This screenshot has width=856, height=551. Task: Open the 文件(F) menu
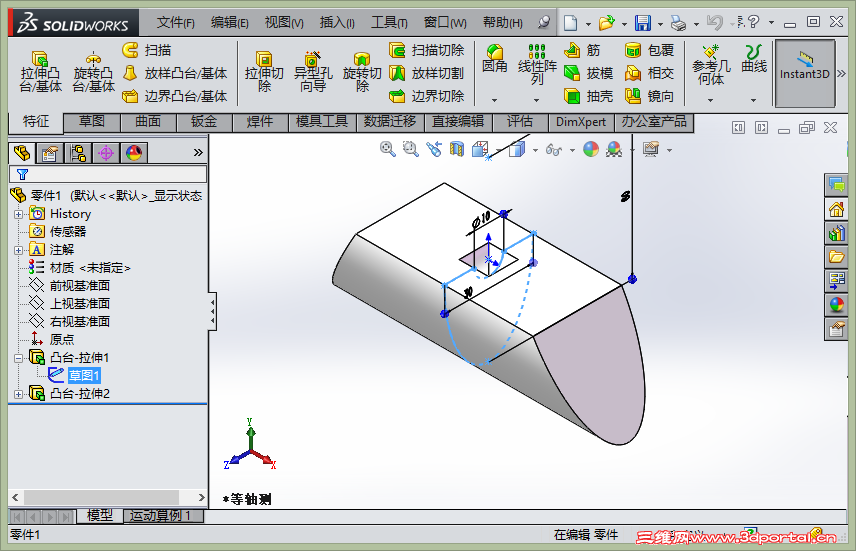[x=175, y=22]
